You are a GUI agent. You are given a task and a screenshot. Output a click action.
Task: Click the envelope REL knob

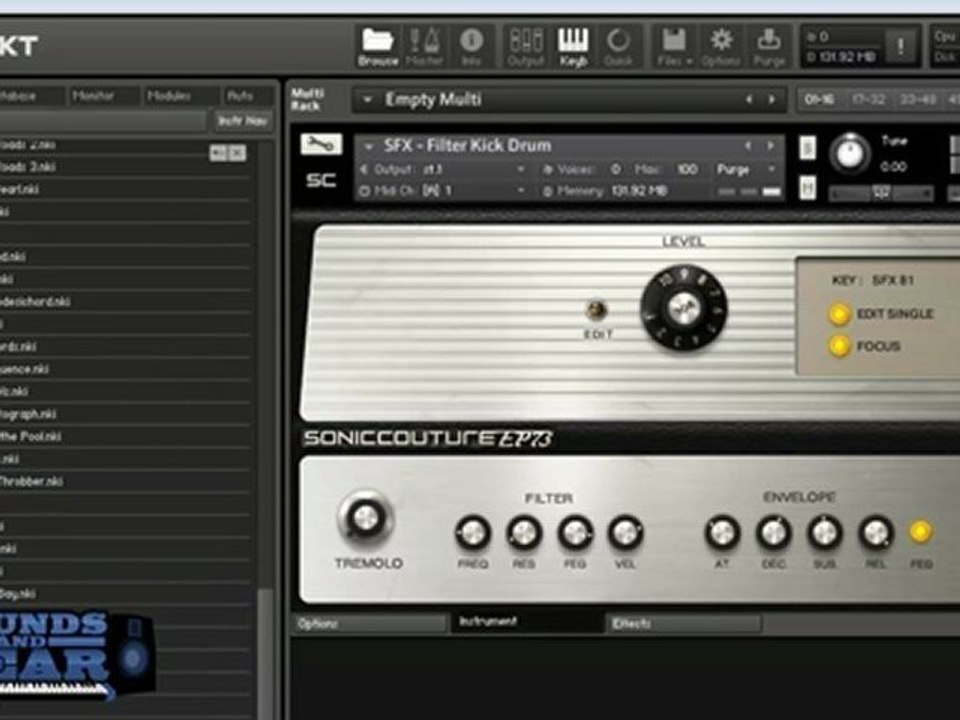[876, 533]
